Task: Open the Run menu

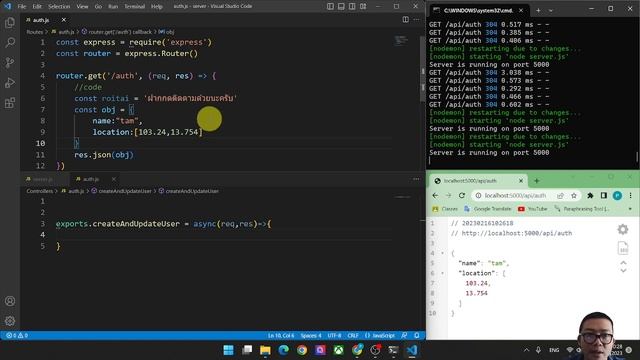Action: (x=113, y=7)
